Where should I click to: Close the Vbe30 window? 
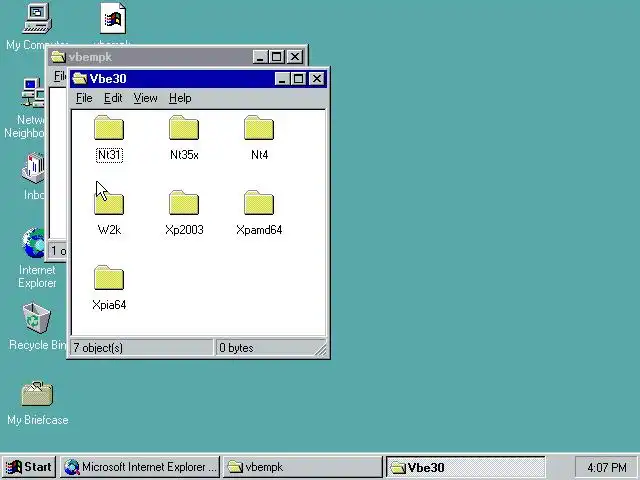click(317, 78)
